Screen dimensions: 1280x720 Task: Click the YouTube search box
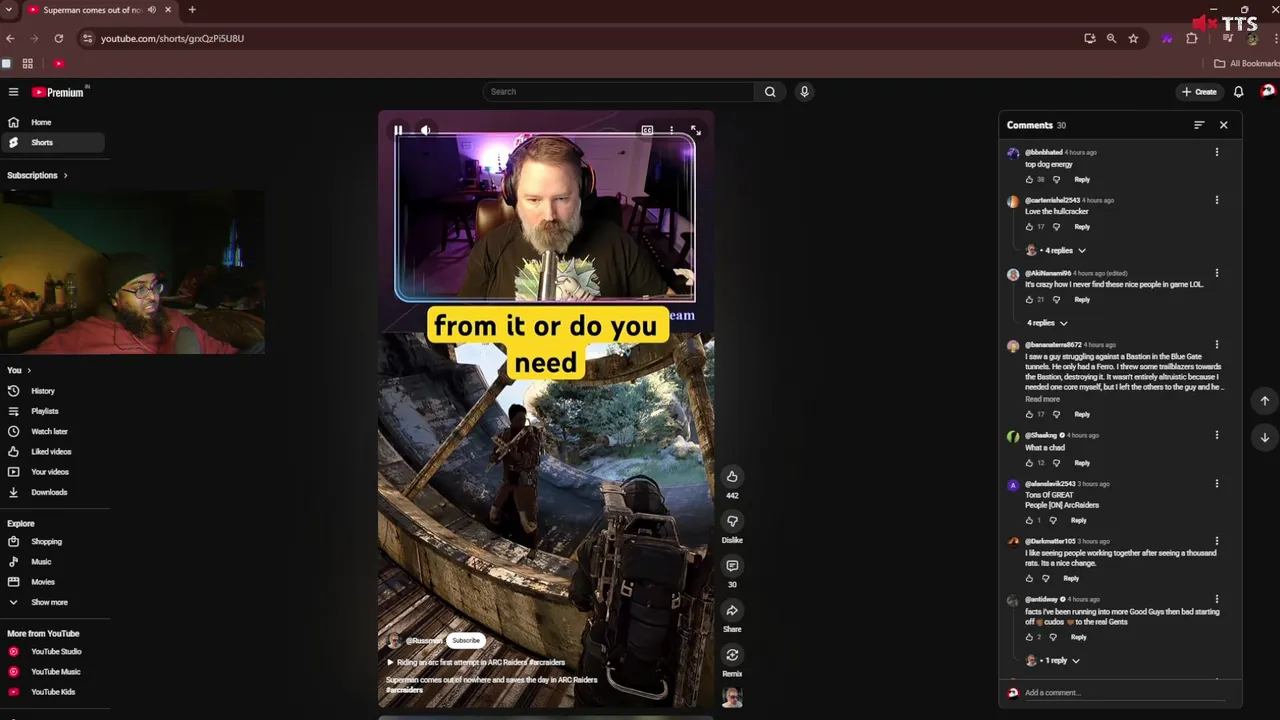pyautogui.click(x=618, y=91)
